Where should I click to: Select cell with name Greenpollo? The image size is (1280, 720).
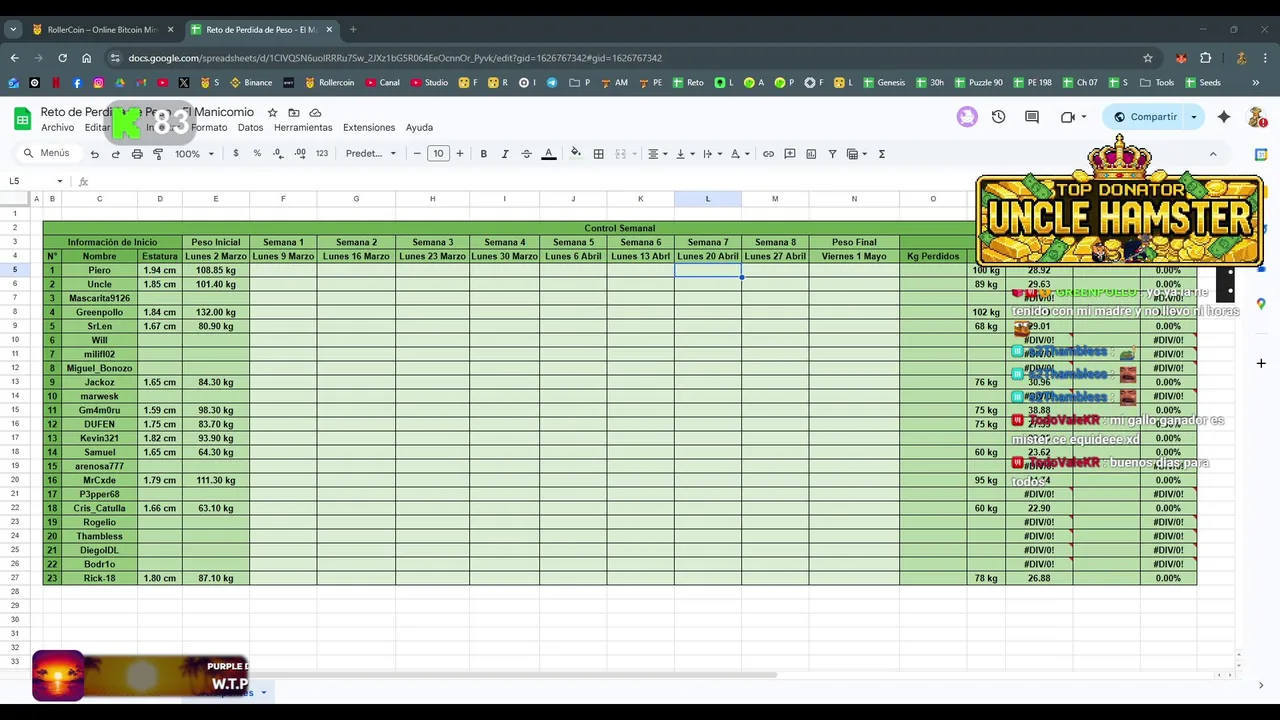99,312
